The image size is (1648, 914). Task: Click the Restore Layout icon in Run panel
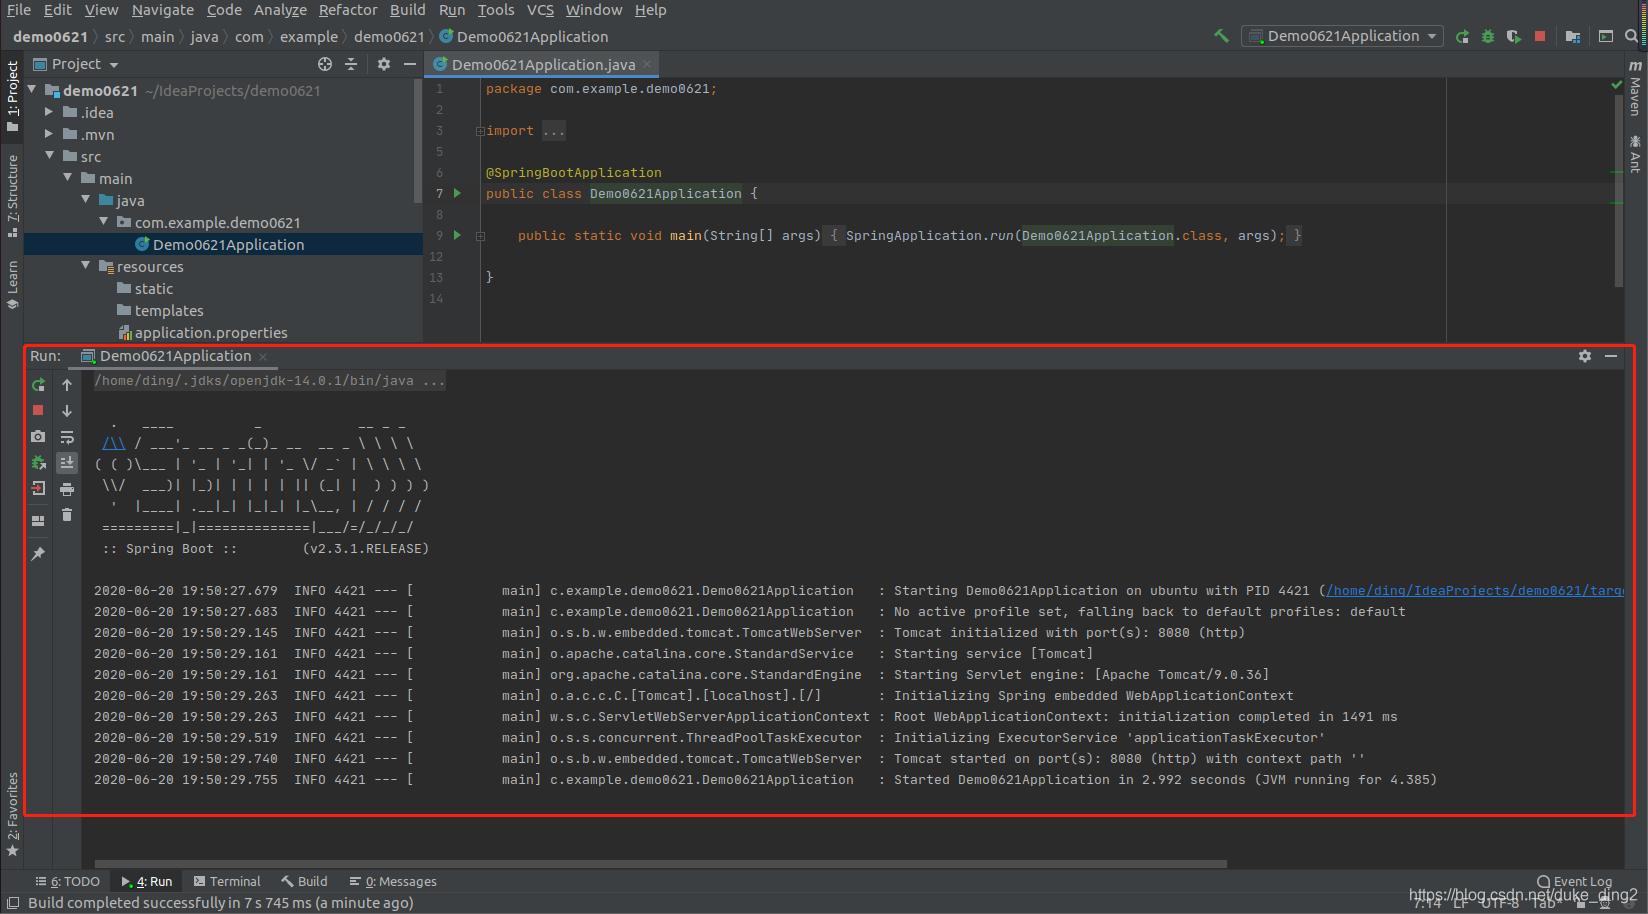[38, 520]
